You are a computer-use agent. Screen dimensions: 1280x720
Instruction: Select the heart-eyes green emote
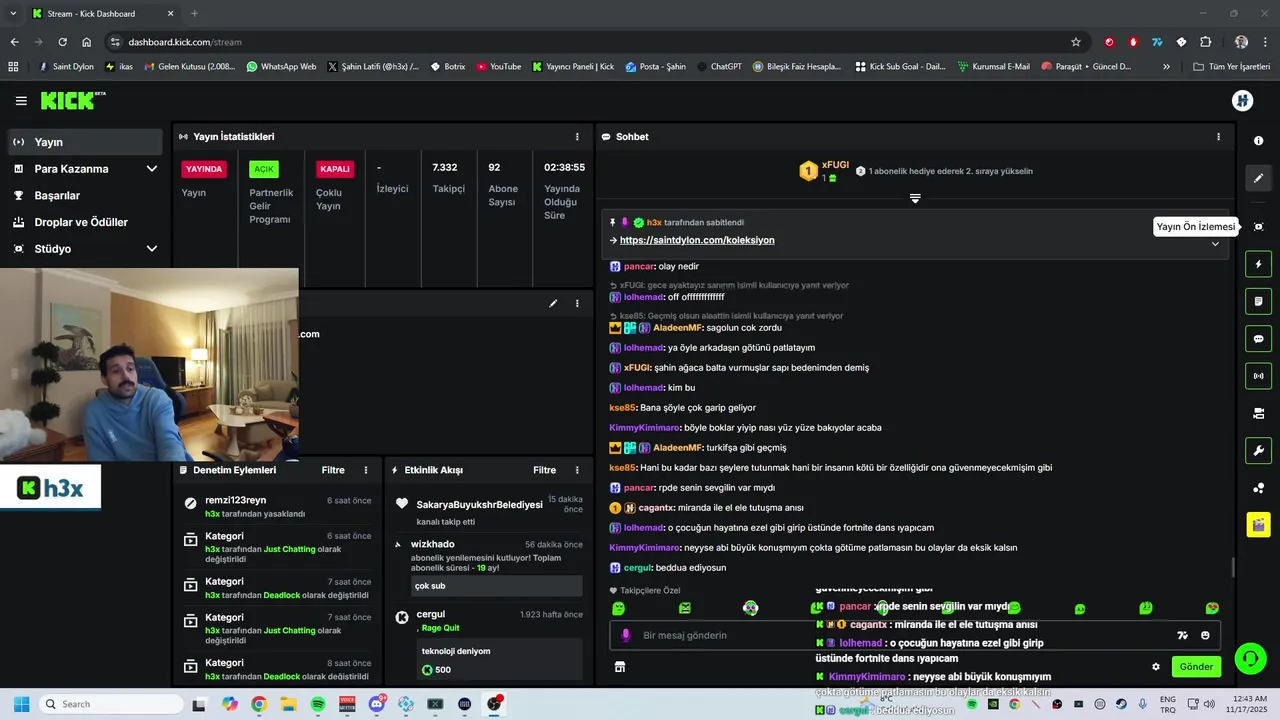coord(1212,608)
